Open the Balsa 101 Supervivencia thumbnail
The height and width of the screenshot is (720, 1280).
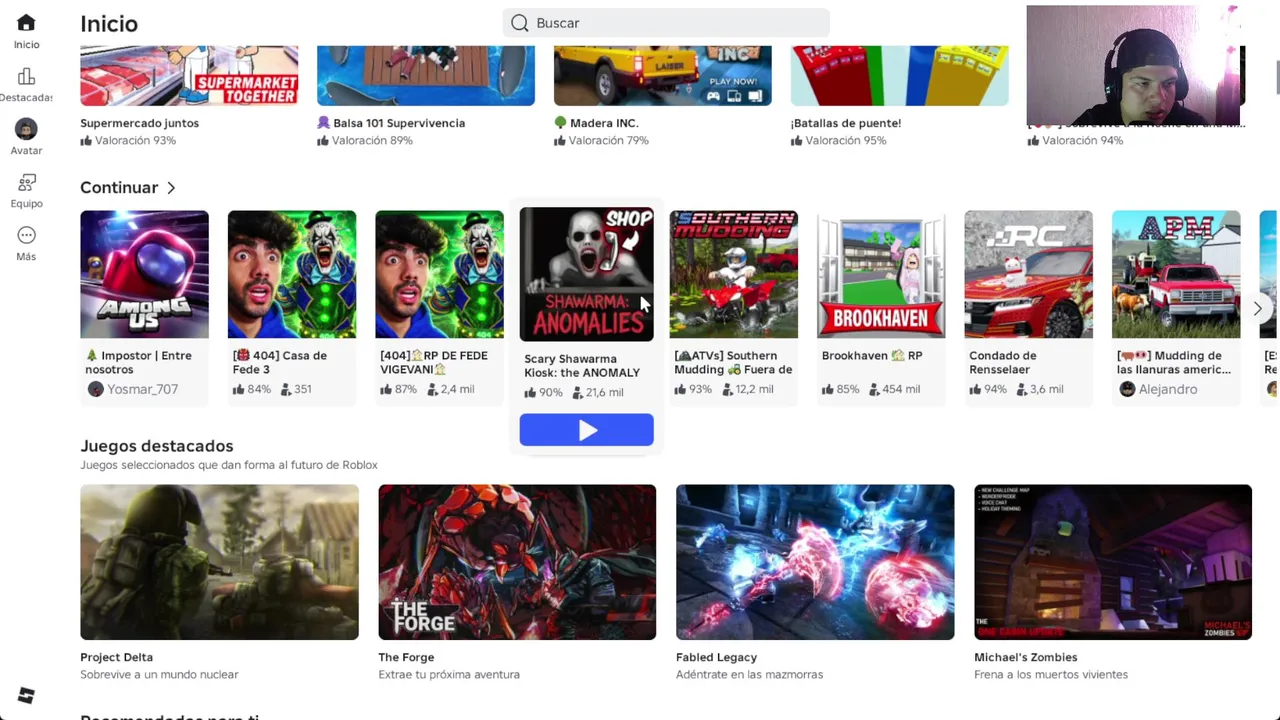pyautogui.click(x=426, y=76)
